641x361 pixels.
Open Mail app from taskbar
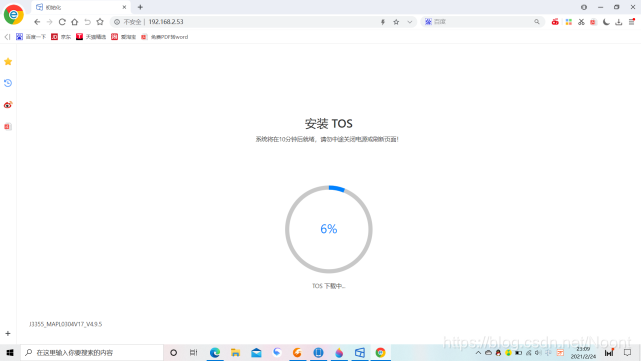point(256,352)
